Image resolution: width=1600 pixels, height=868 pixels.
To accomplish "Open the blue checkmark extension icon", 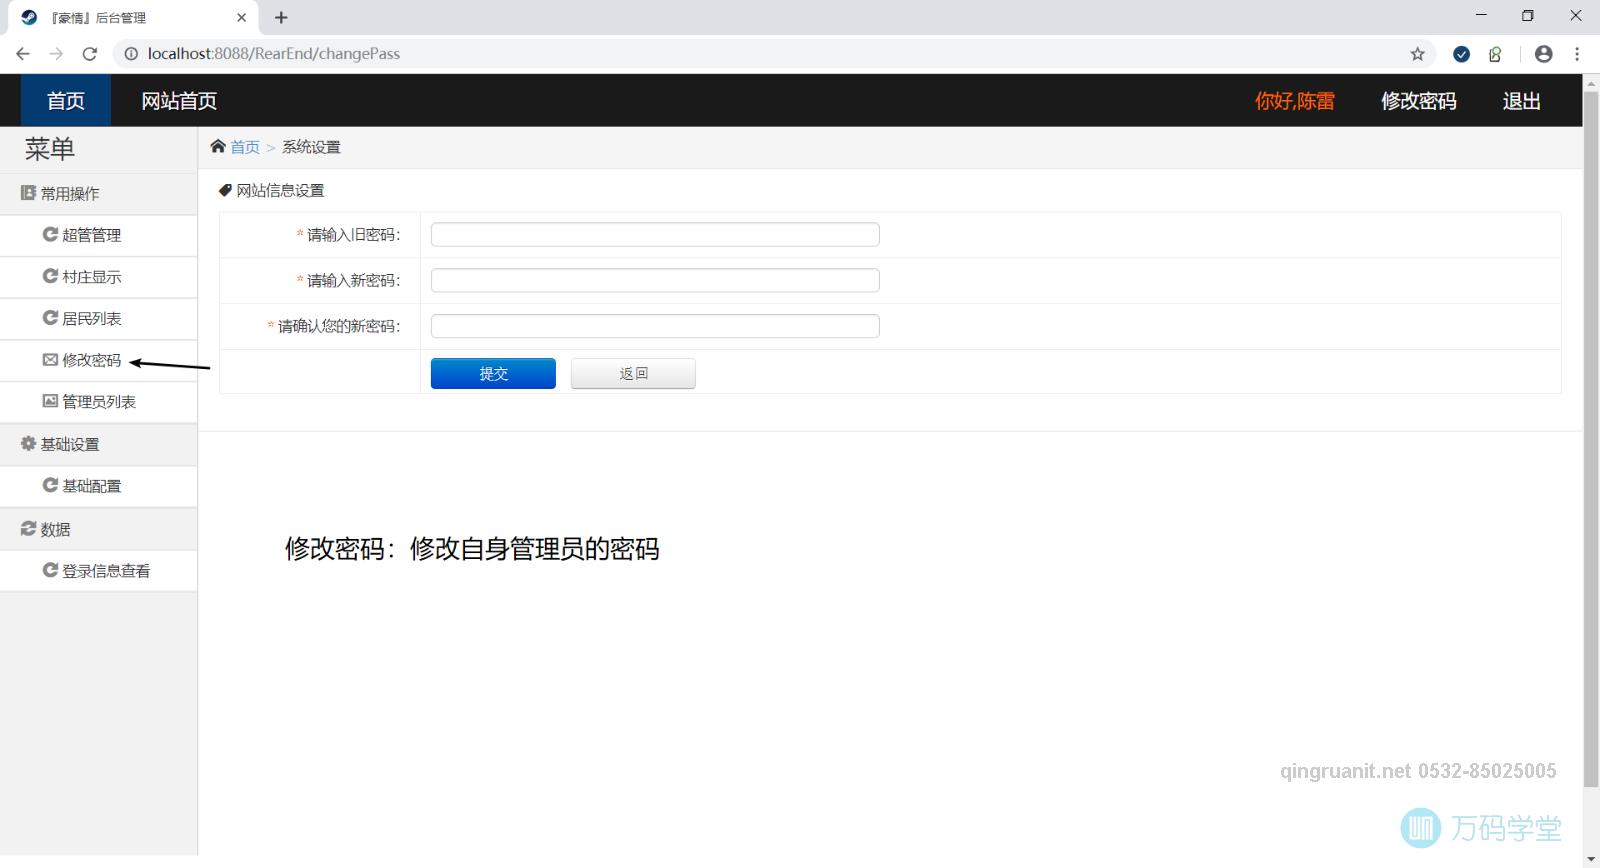I will pyautogui.click(x=1461, y=54).
